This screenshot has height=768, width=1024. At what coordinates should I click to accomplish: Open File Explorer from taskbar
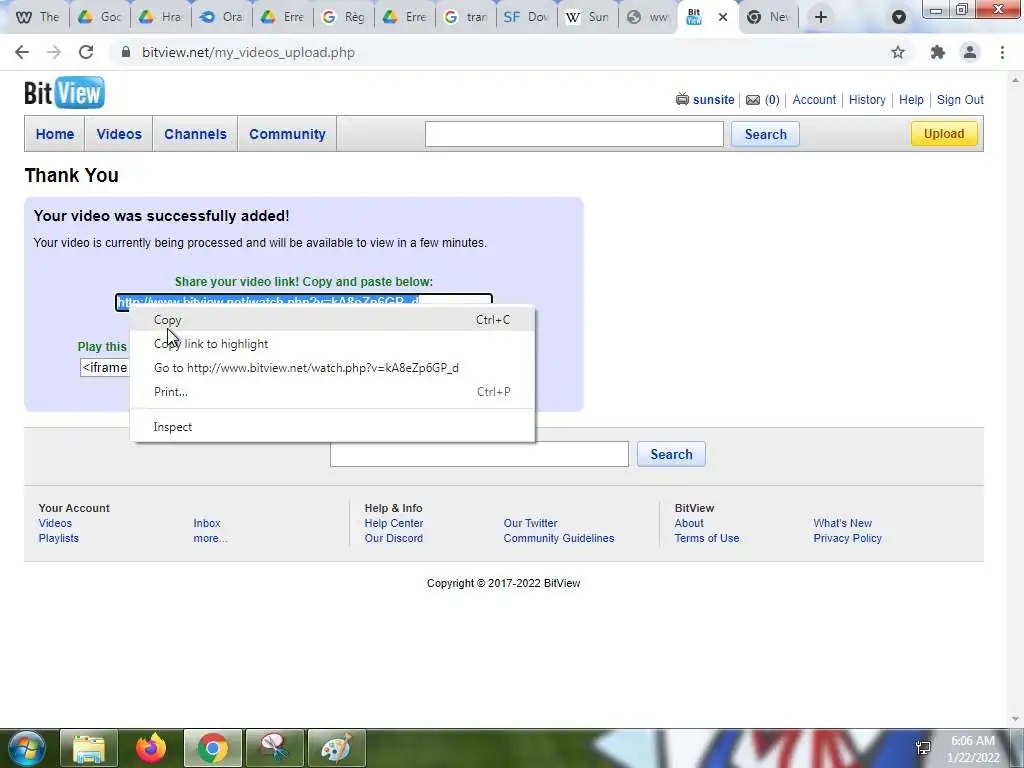(x=89, y=748)
